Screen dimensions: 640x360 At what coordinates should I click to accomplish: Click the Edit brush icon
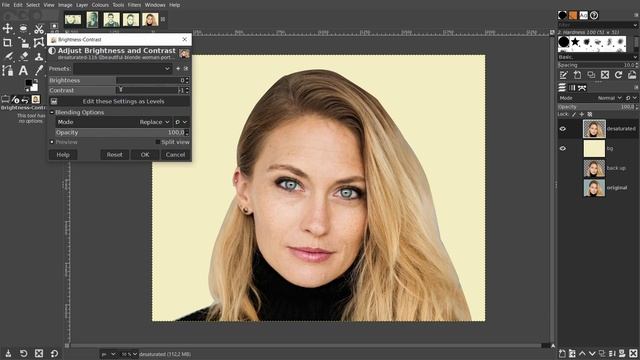pyautogui.click(x=564, y=75)
